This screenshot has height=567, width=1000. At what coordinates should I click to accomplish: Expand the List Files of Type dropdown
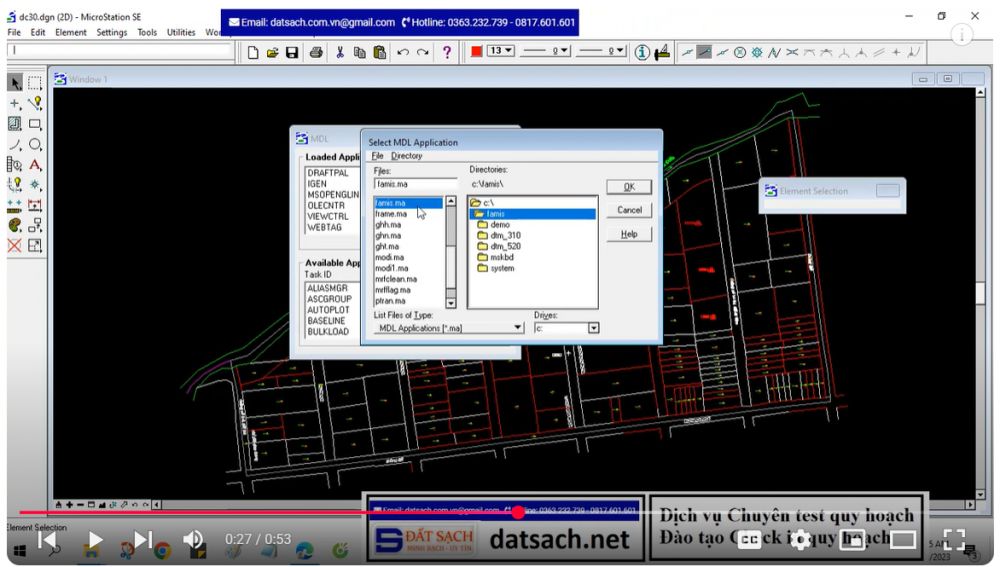pos(518,328)
